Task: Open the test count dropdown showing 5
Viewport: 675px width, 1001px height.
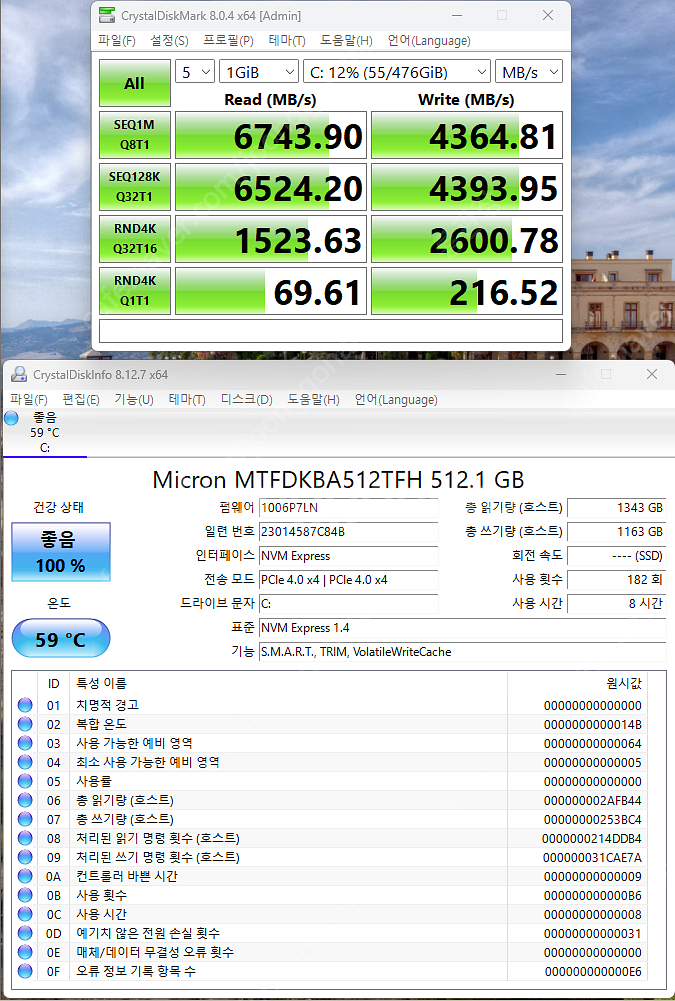Action: [x=195, y=72]
